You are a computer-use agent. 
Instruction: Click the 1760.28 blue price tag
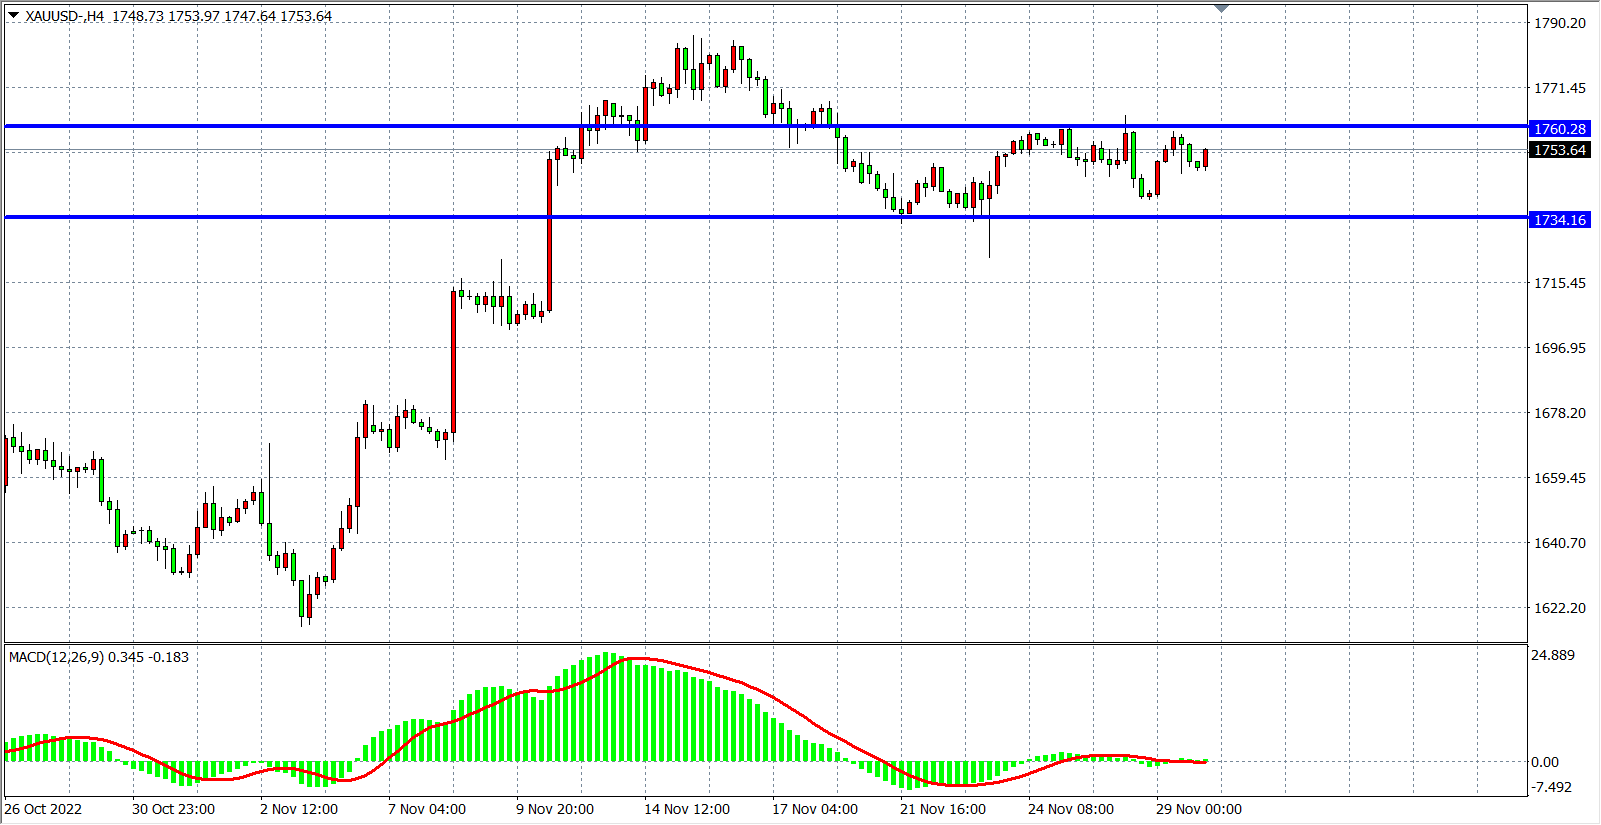1559,129
